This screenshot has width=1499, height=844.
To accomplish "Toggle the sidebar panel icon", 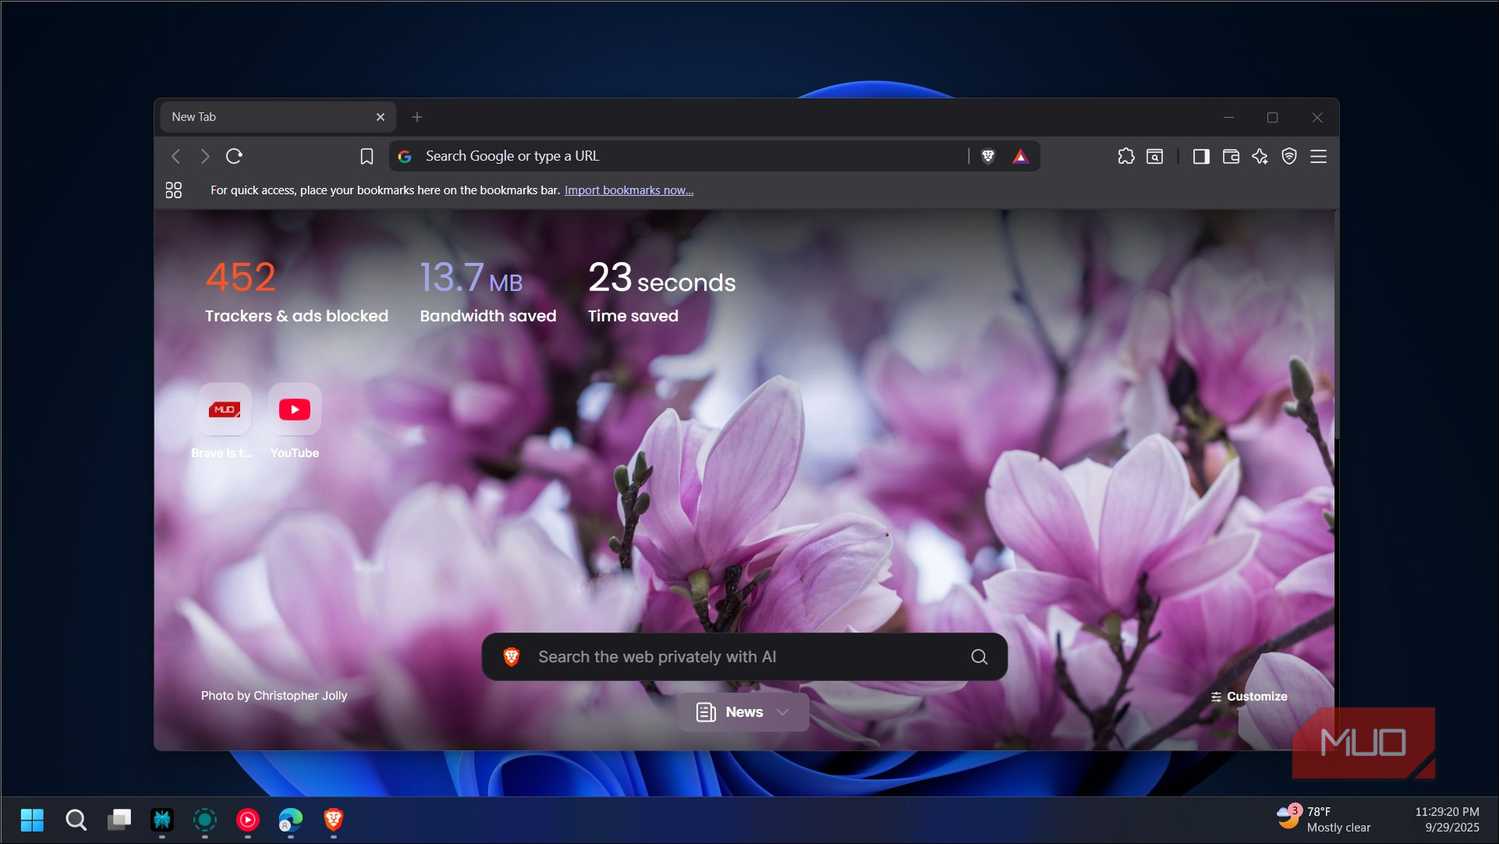I will [x=1201, y=156].
